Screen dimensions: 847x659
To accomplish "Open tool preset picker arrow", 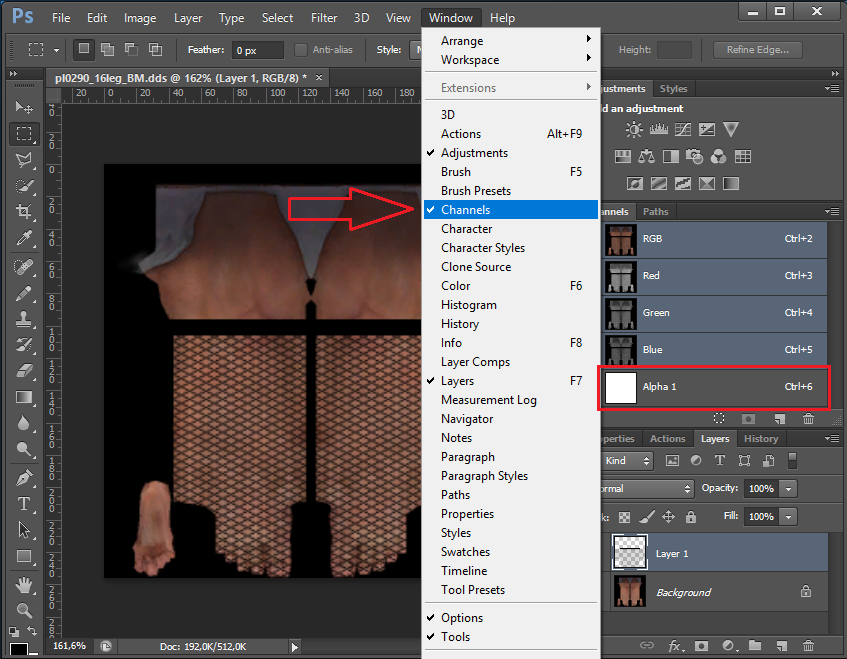I will tap(56, 50).
